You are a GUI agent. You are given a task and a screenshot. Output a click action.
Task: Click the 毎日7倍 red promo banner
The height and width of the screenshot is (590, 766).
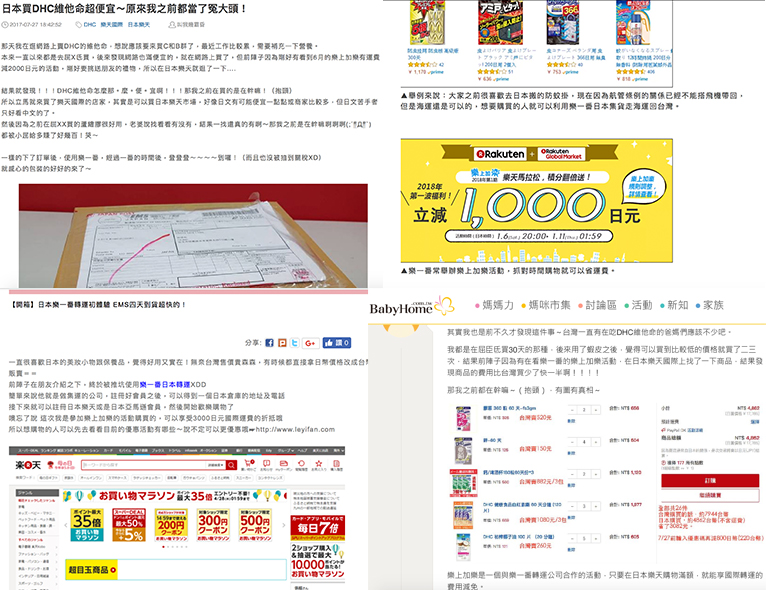tap(318, 527)
